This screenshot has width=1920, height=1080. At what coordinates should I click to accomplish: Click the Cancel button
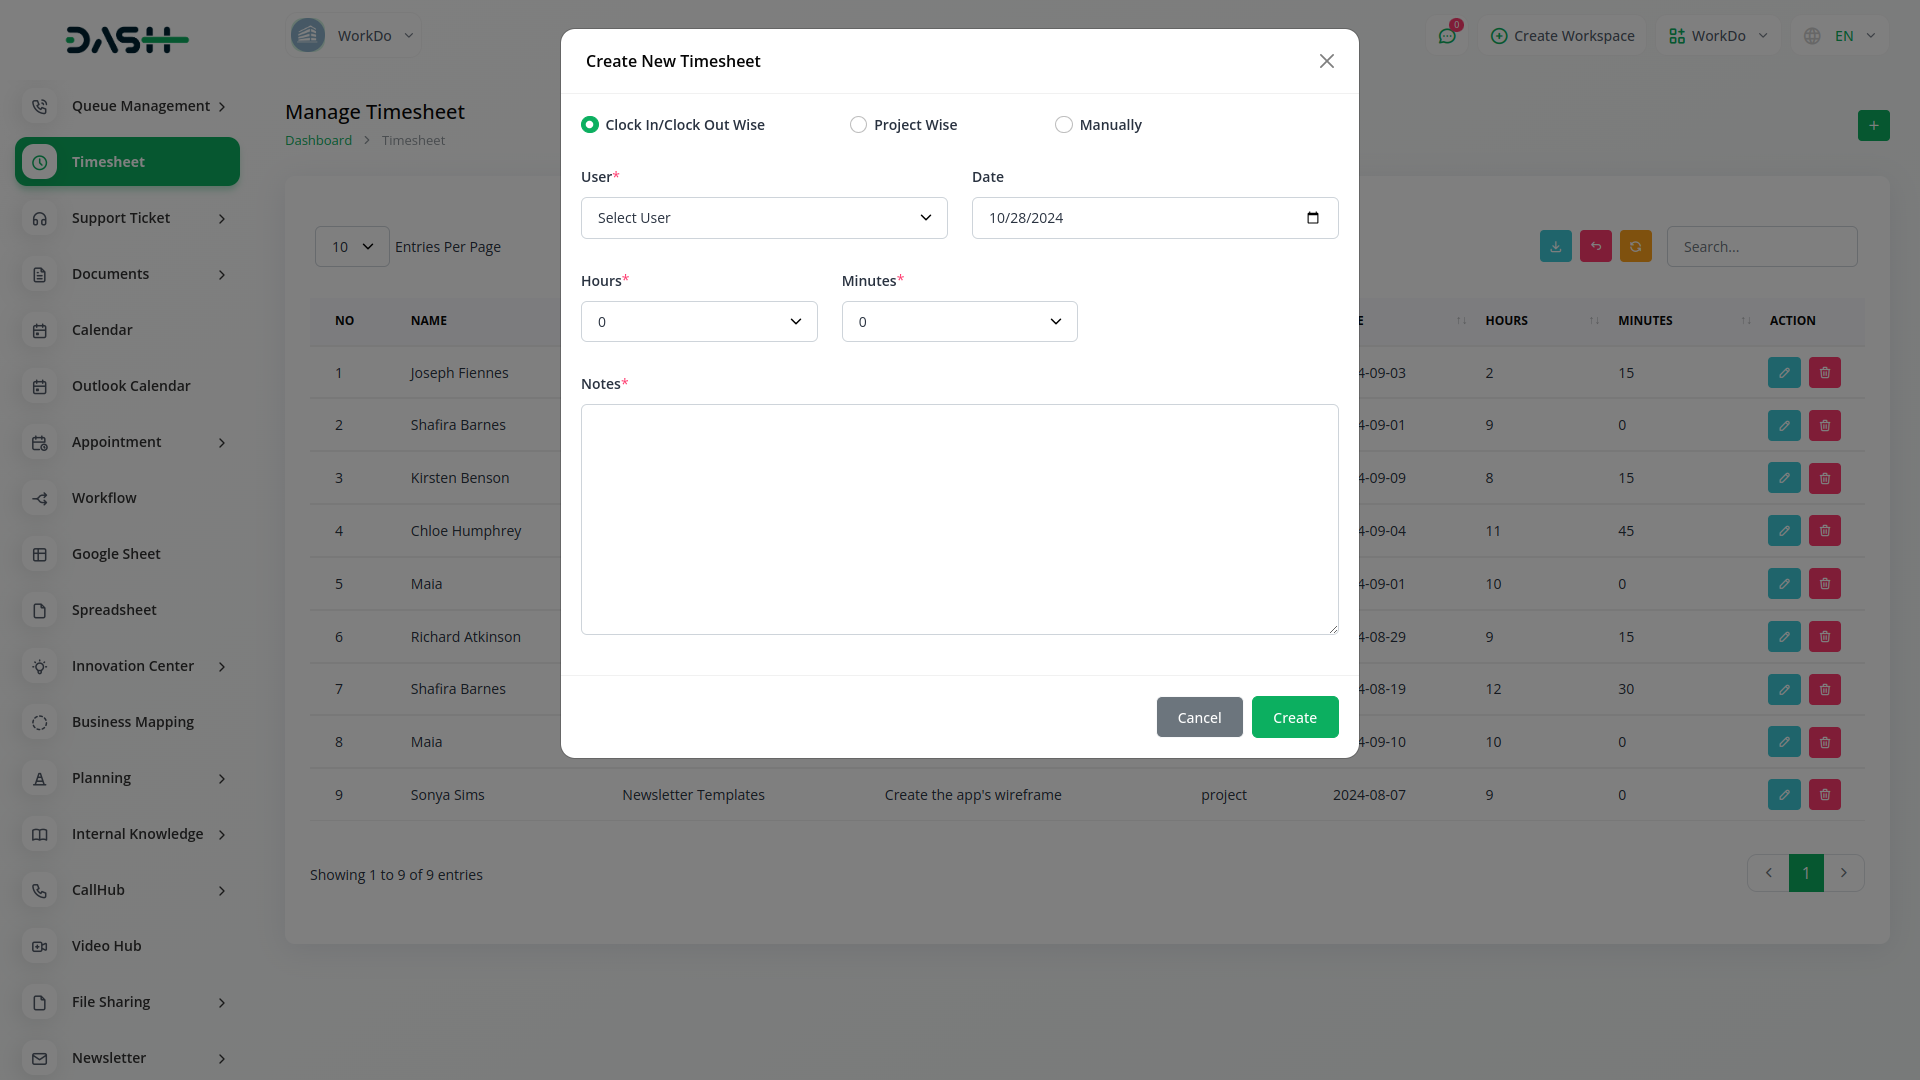coord(1199,718)
